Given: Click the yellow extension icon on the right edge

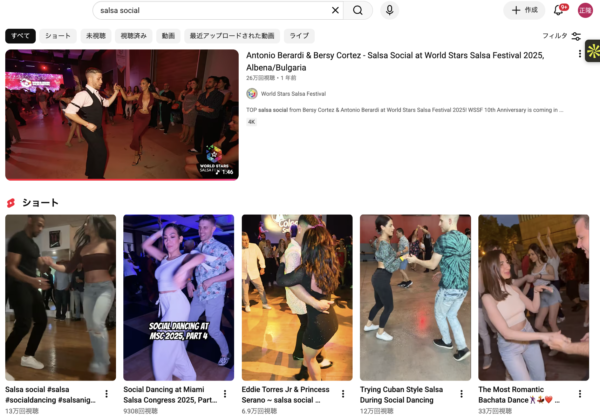Looking at the screenshot, I should pos(593,51).
